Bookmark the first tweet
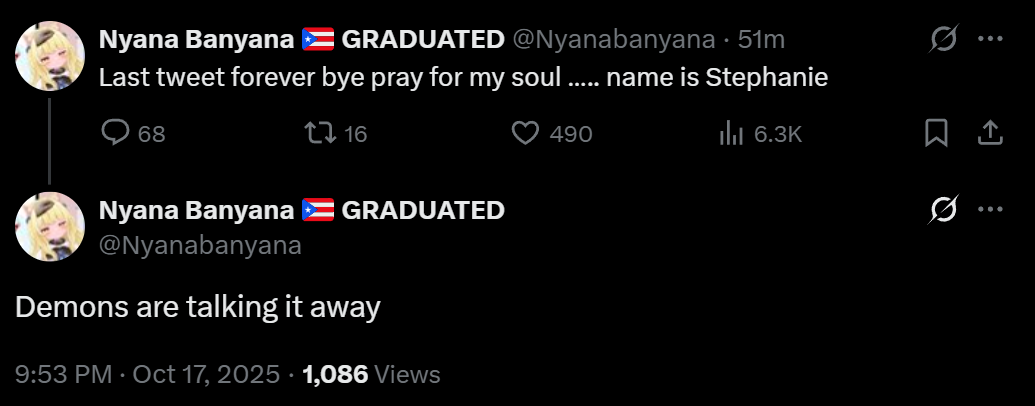This screenshot has height=406, width=1035. tap(936, 133)
